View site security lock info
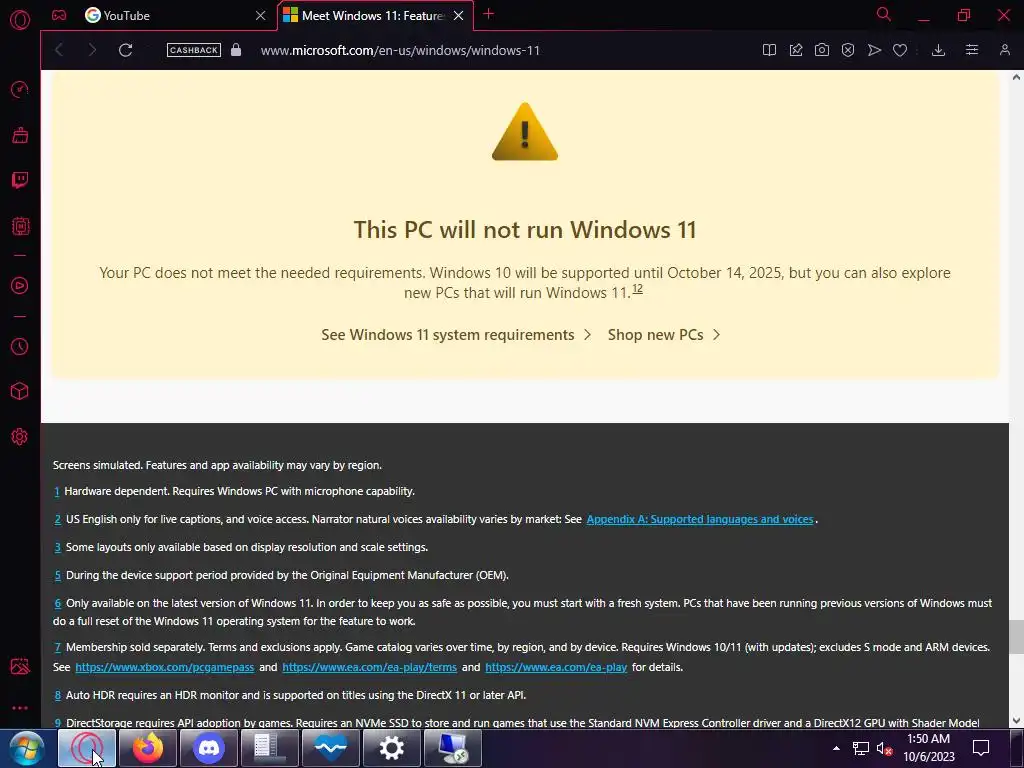1024x768 pixels. tap(236, 50)
